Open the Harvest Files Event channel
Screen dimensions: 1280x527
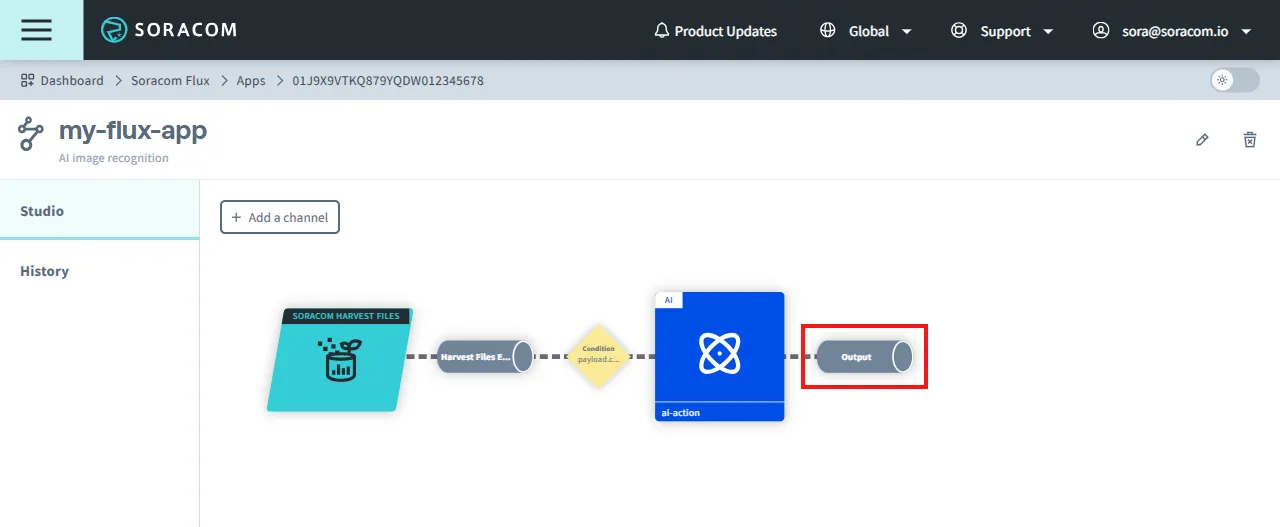coord(486,356)
